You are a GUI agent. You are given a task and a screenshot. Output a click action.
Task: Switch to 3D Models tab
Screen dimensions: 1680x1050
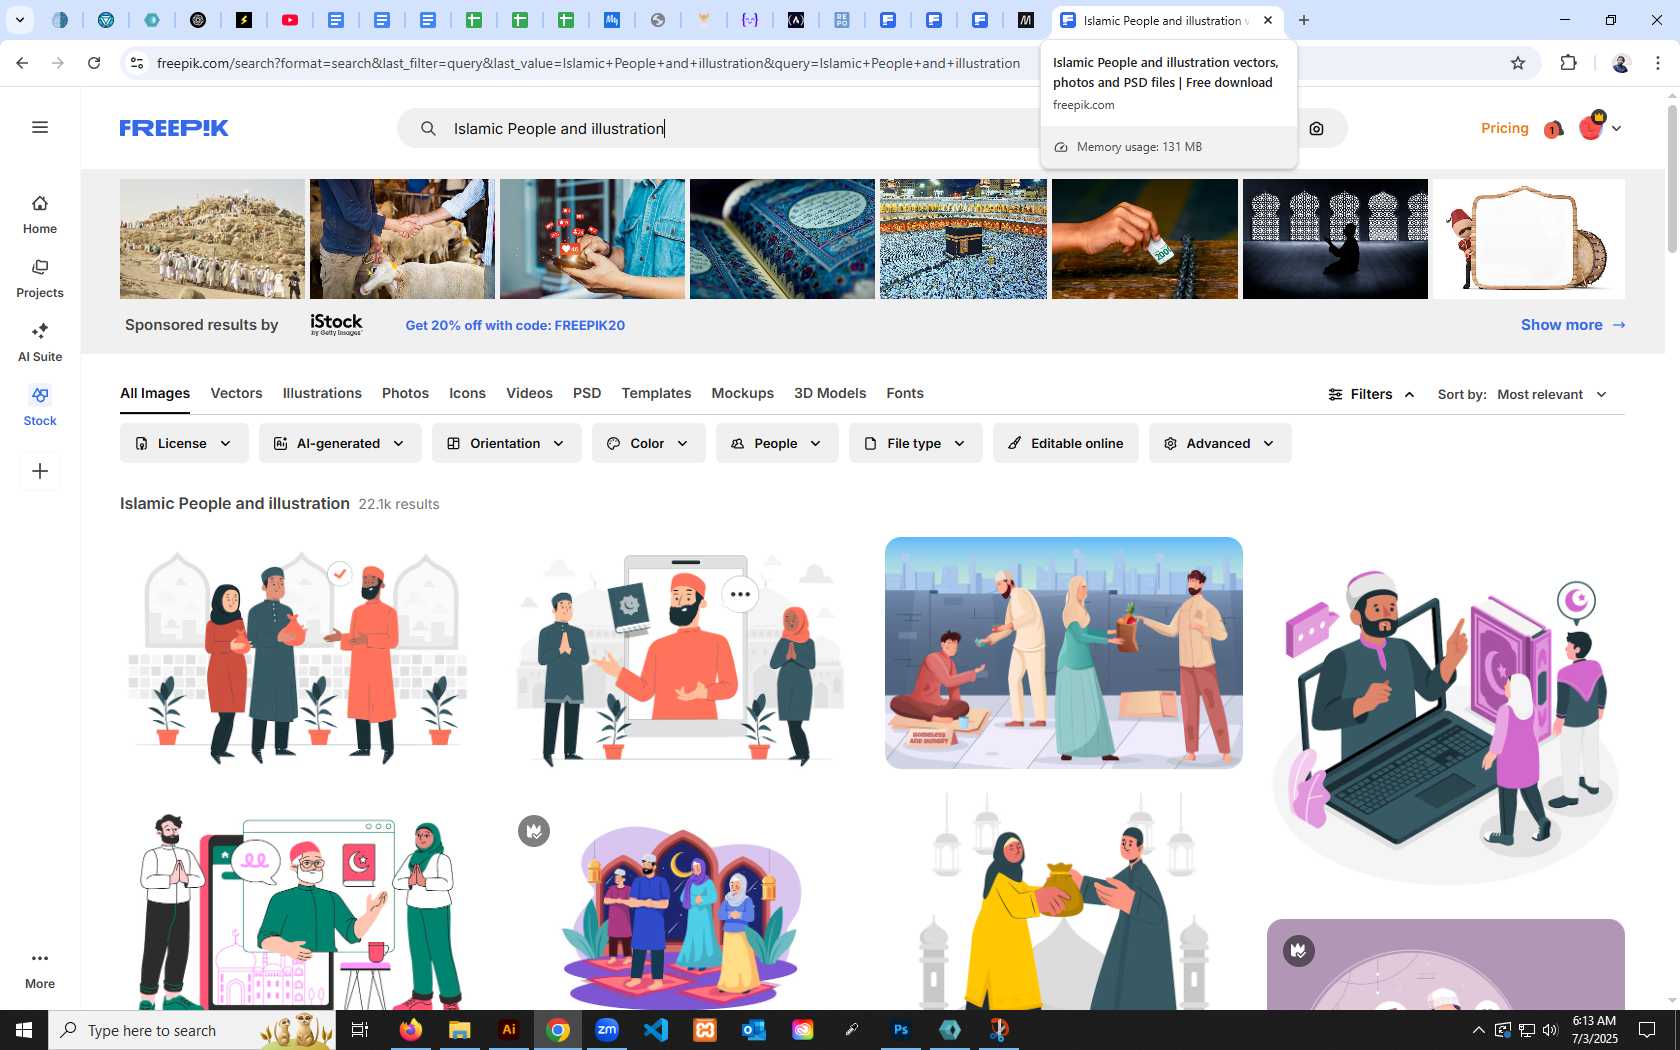pos(830,393)
